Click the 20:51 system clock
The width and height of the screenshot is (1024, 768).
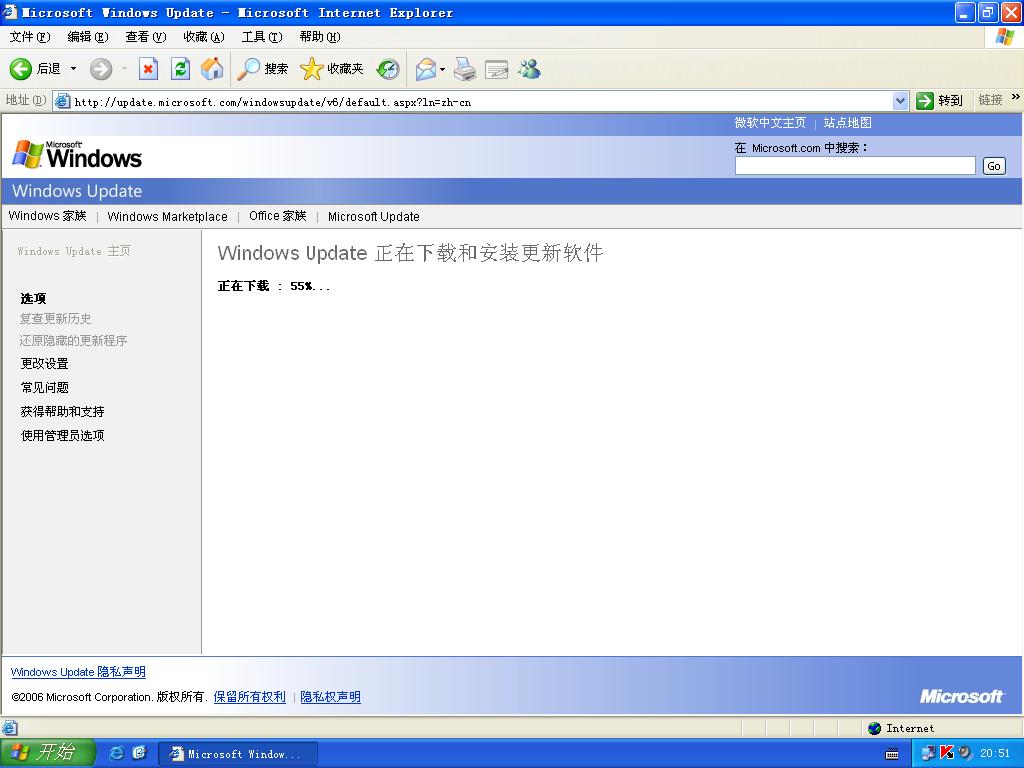[995, 754]
